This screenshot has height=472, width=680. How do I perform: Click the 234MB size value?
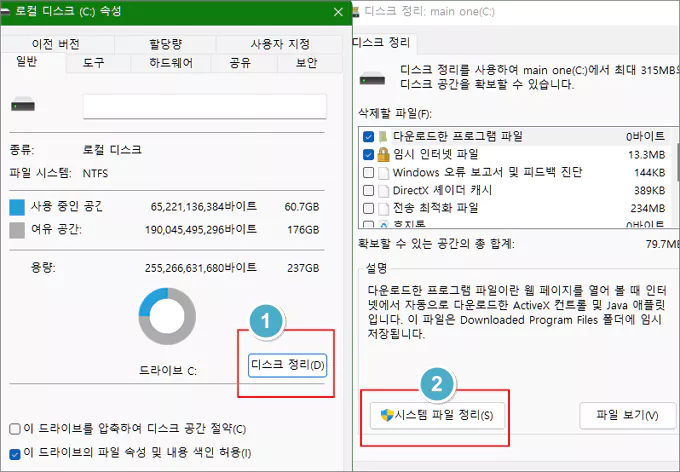point(648,209)
